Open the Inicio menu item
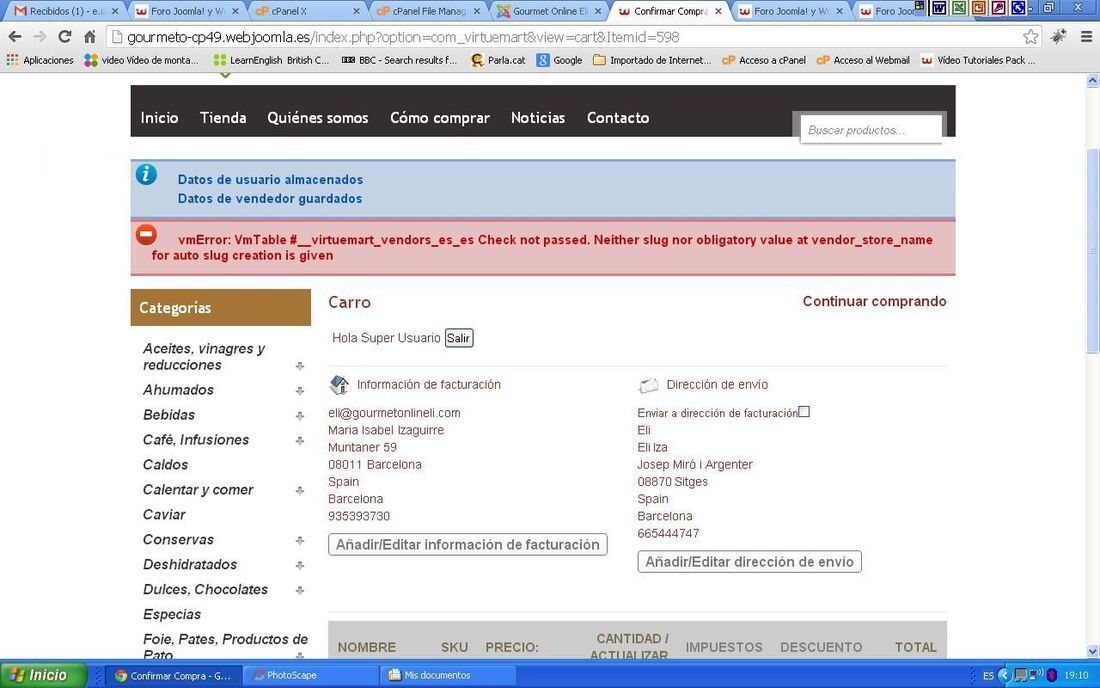The image size is (1100, 688). (x=159, y=118)
